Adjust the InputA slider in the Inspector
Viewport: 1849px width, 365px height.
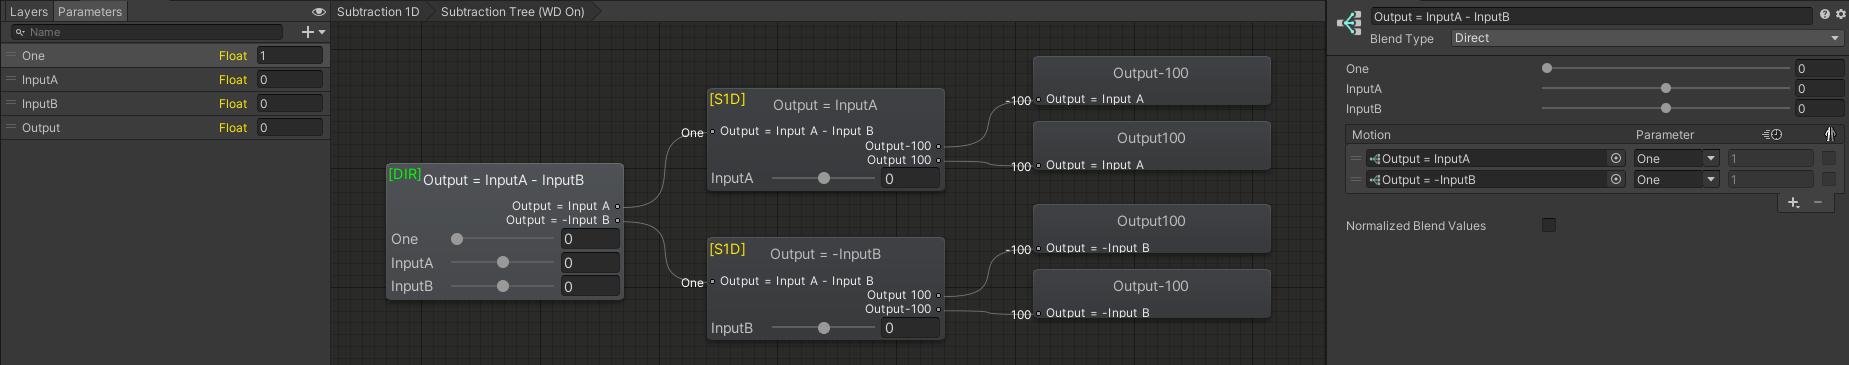[1665, 88]
